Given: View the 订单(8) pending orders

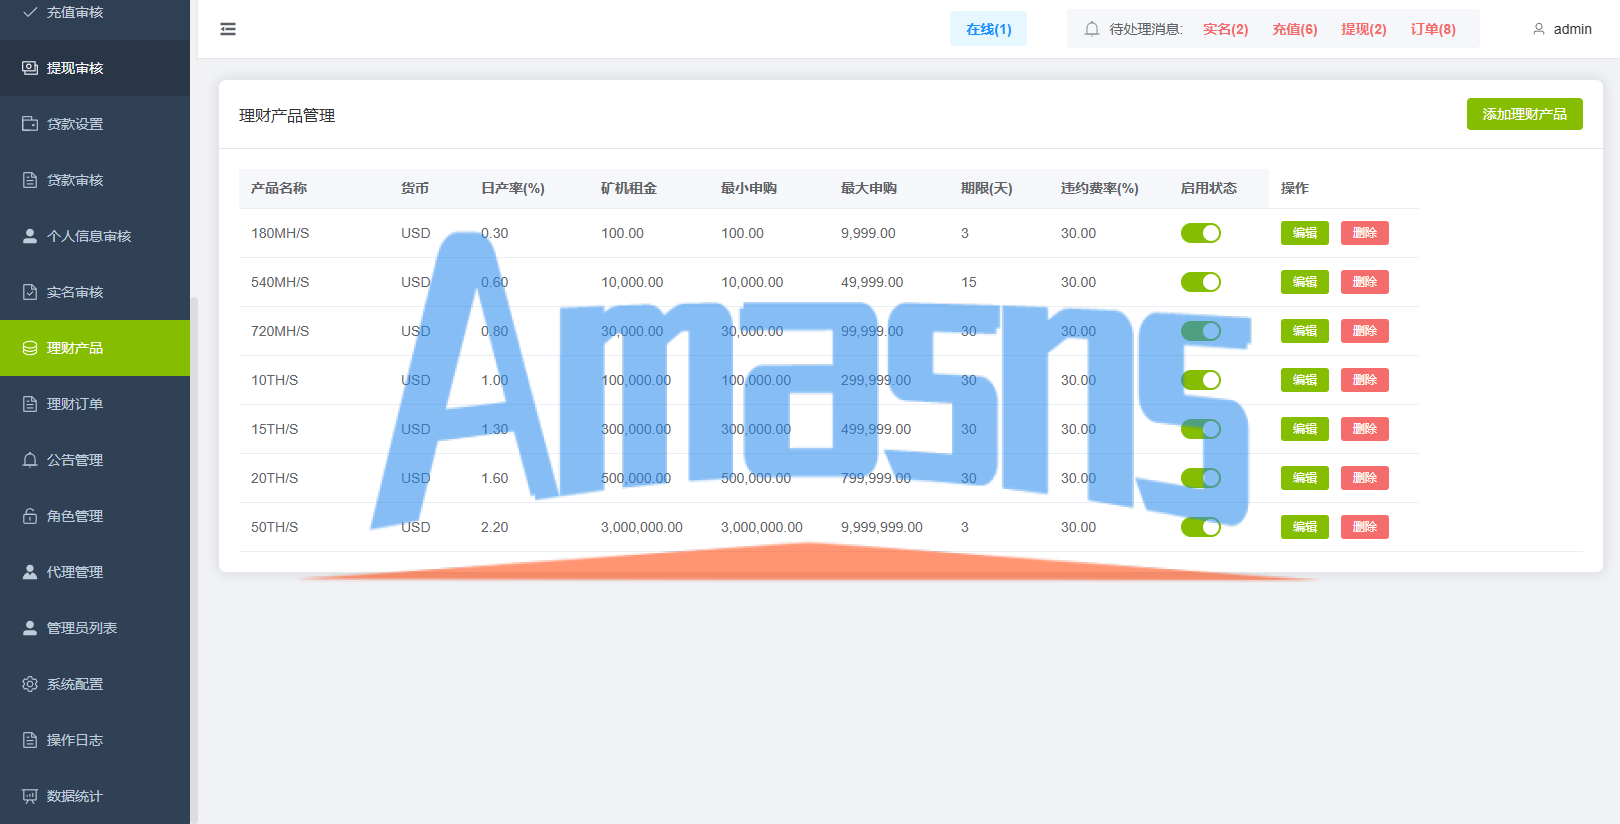Looking at the screenshot, I should pos(1433,29).
